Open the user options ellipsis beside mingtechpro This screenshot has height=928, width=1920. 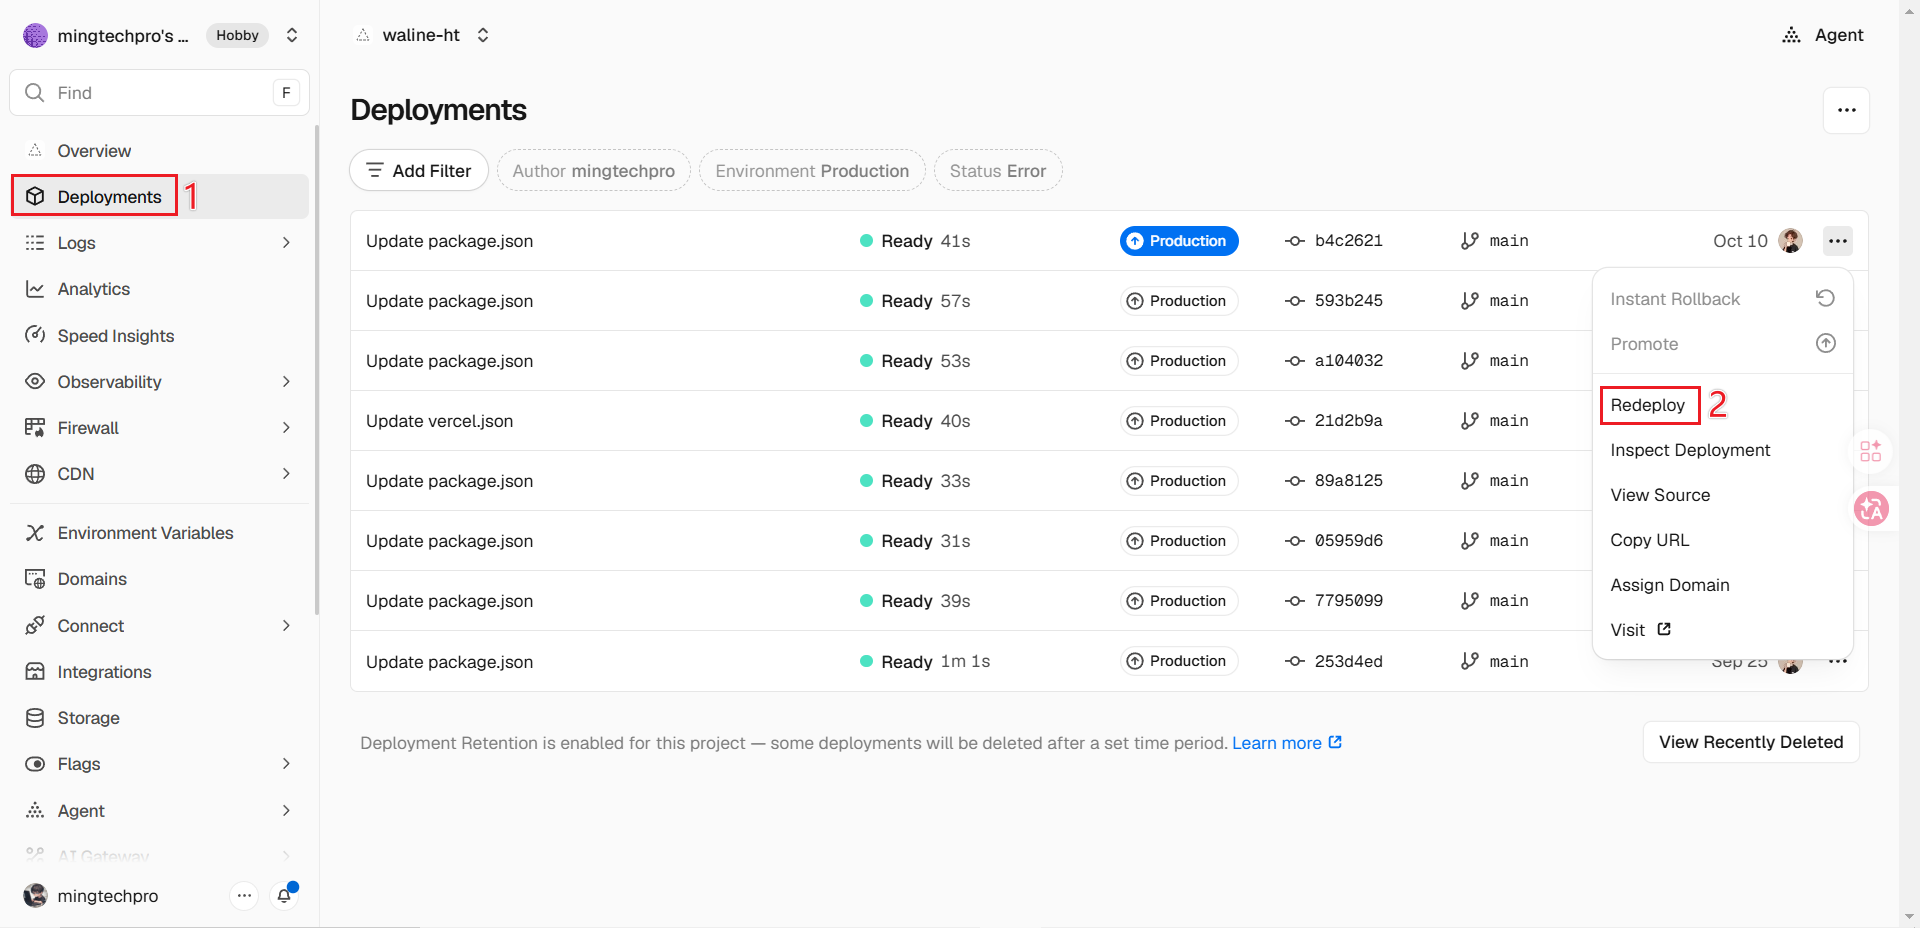pos(244,896)
